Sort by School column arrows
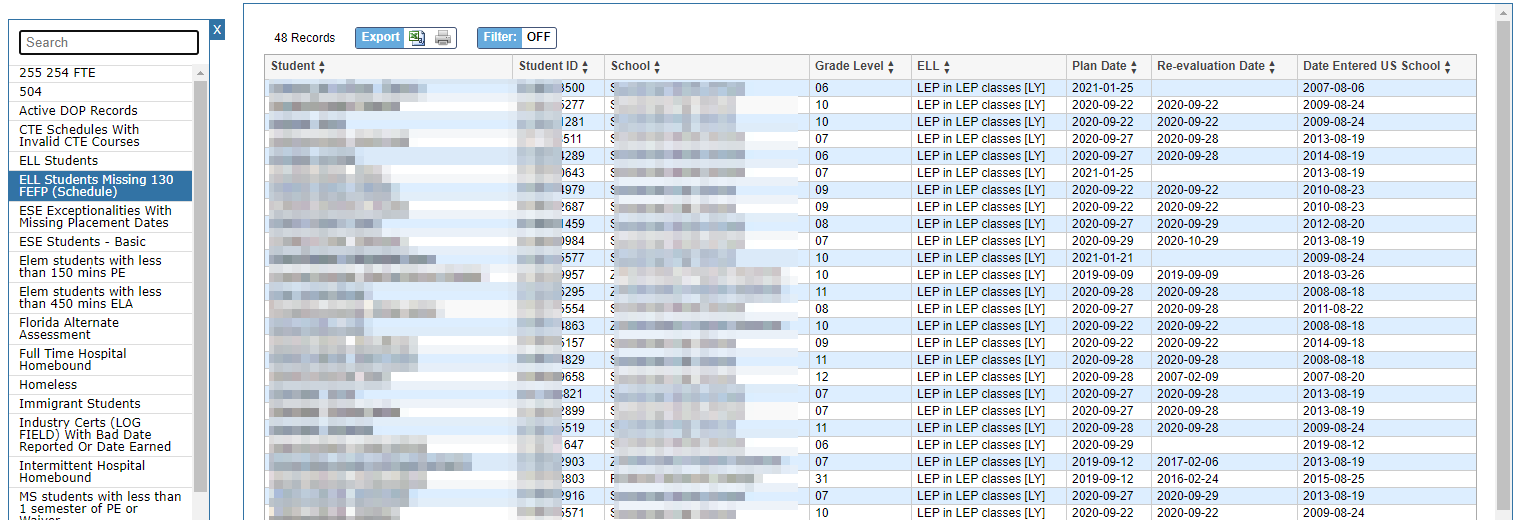 pyautogui.click(x=657, y=67)
